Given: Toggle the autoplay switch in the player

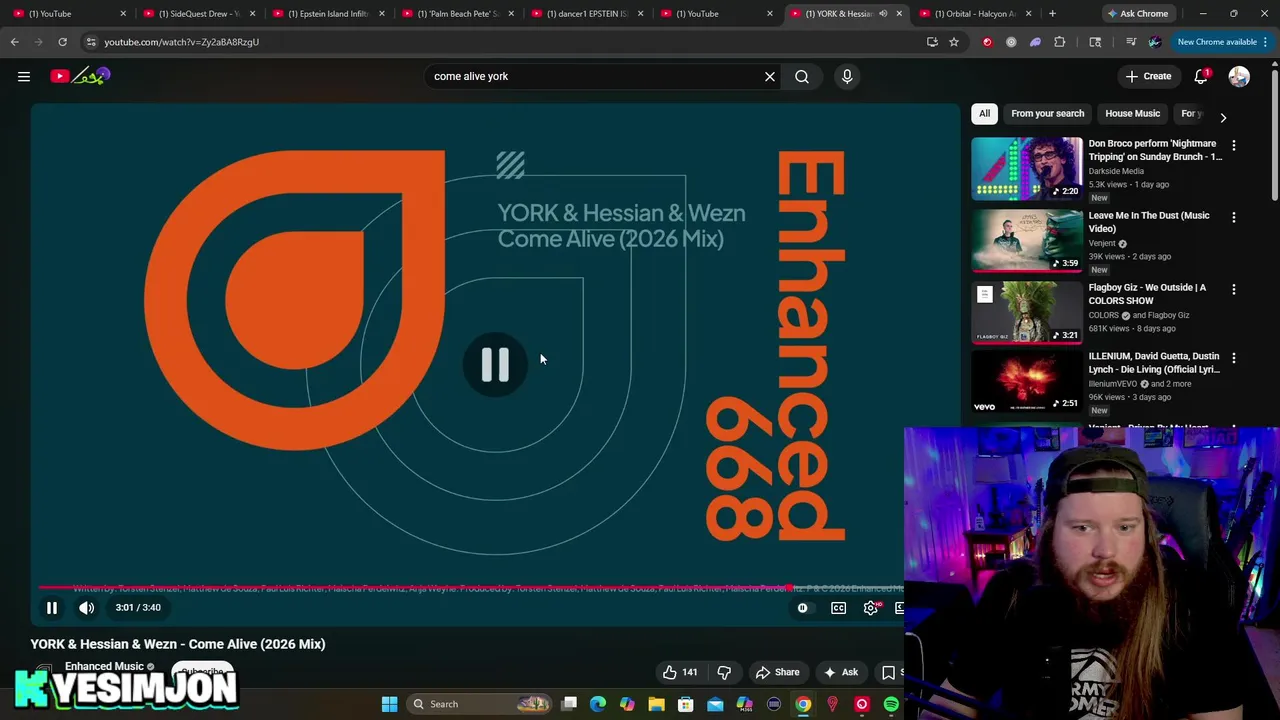Looking at the screenshot, I should (802, 607).
